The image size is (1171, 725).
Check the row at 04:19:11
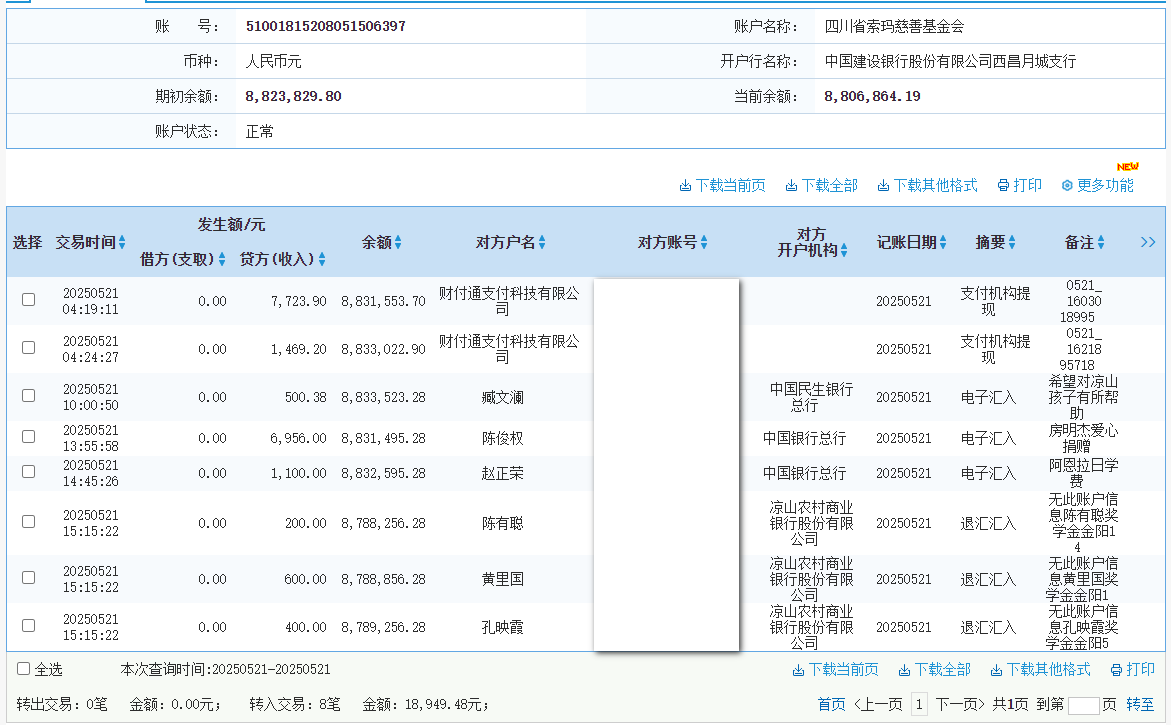pyautogui.click(x=28, y=299)
